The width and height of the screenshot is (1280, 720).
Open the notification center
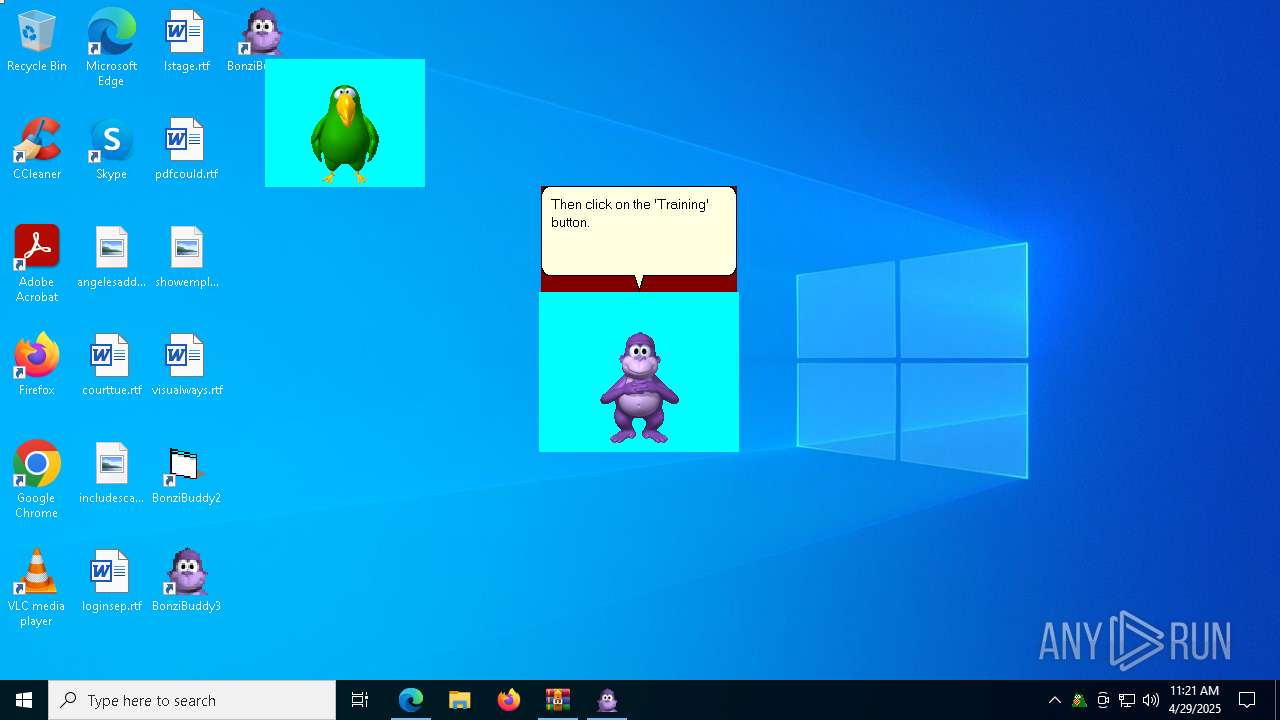click(1247, 700)
